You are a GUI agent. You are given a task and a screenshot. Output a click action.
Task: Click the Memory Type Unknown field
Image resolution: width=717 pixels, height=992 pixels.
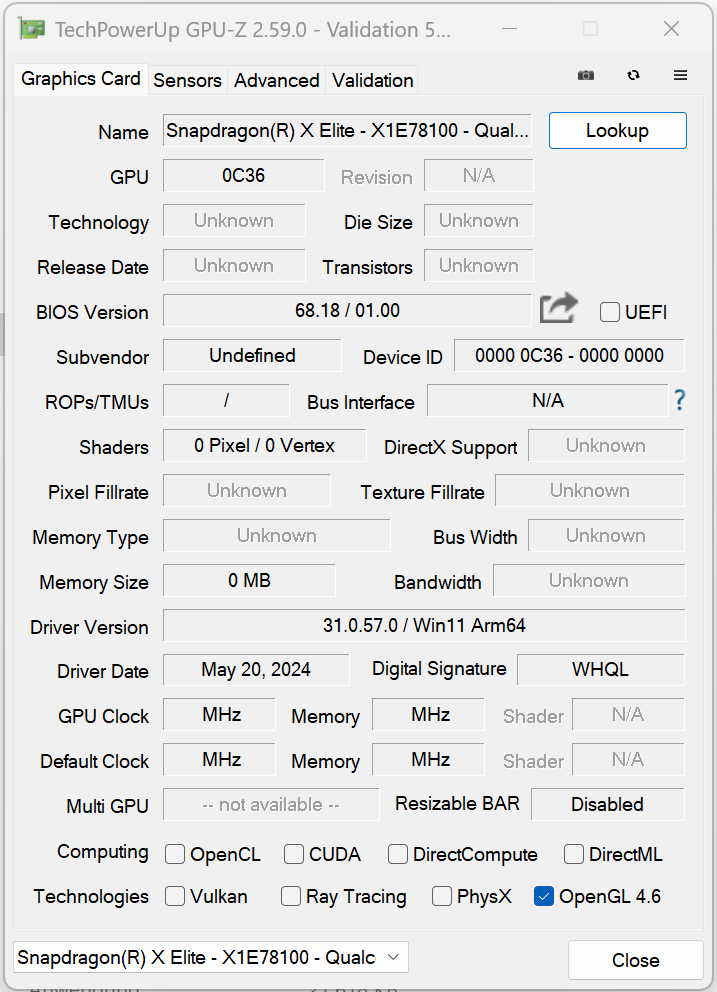click(277, 535)
